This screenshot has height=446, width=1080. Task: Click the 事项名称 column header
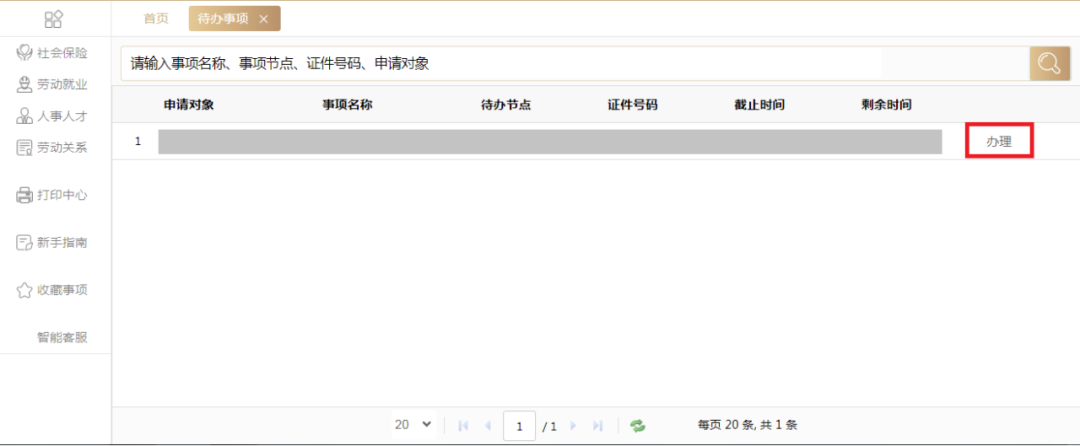(348, 105)
